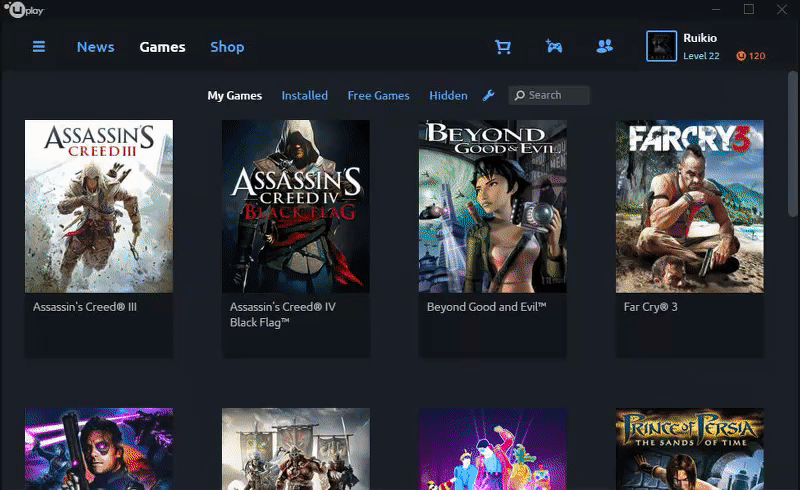
Task: Select the My Games filter
Action: pyautogui.click(x=235, y=95)
